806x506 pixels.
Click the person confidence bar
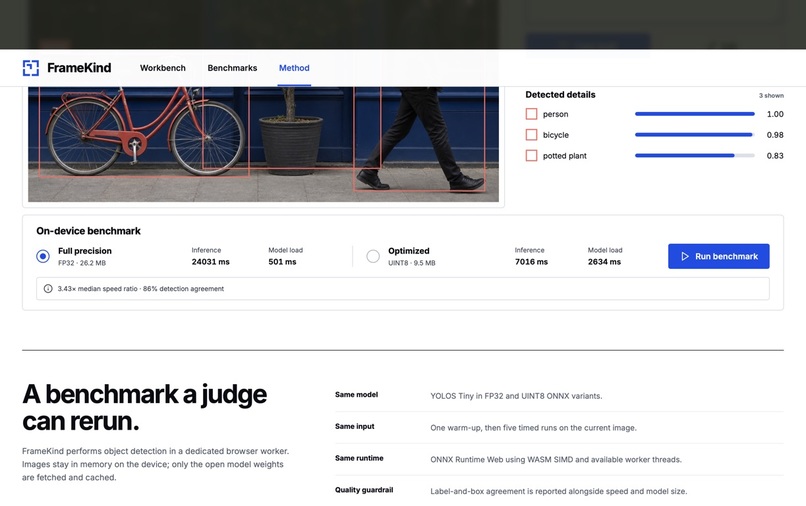pyautogui.click(x=695, y=114)
